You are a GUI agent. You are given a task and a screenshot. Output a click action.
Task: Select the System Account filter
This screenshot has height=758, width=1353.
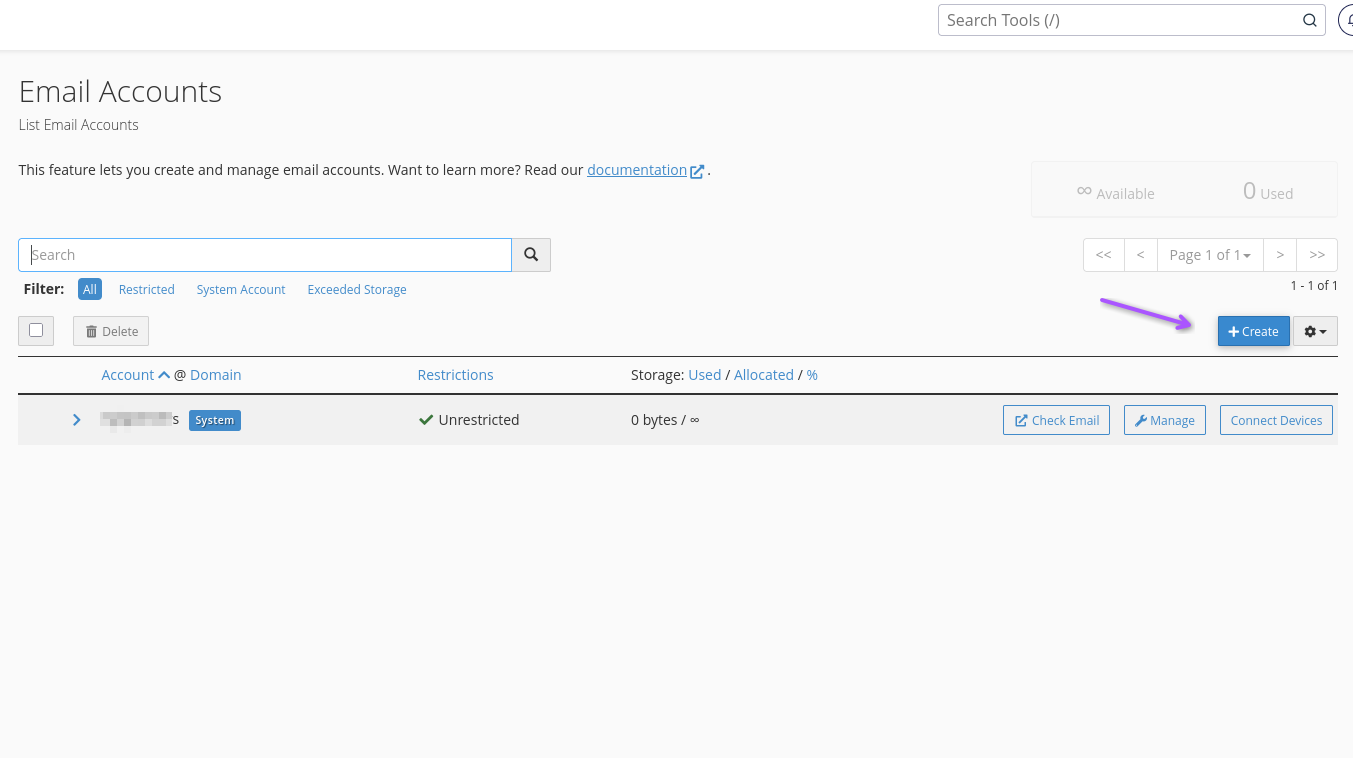(241, 289)
